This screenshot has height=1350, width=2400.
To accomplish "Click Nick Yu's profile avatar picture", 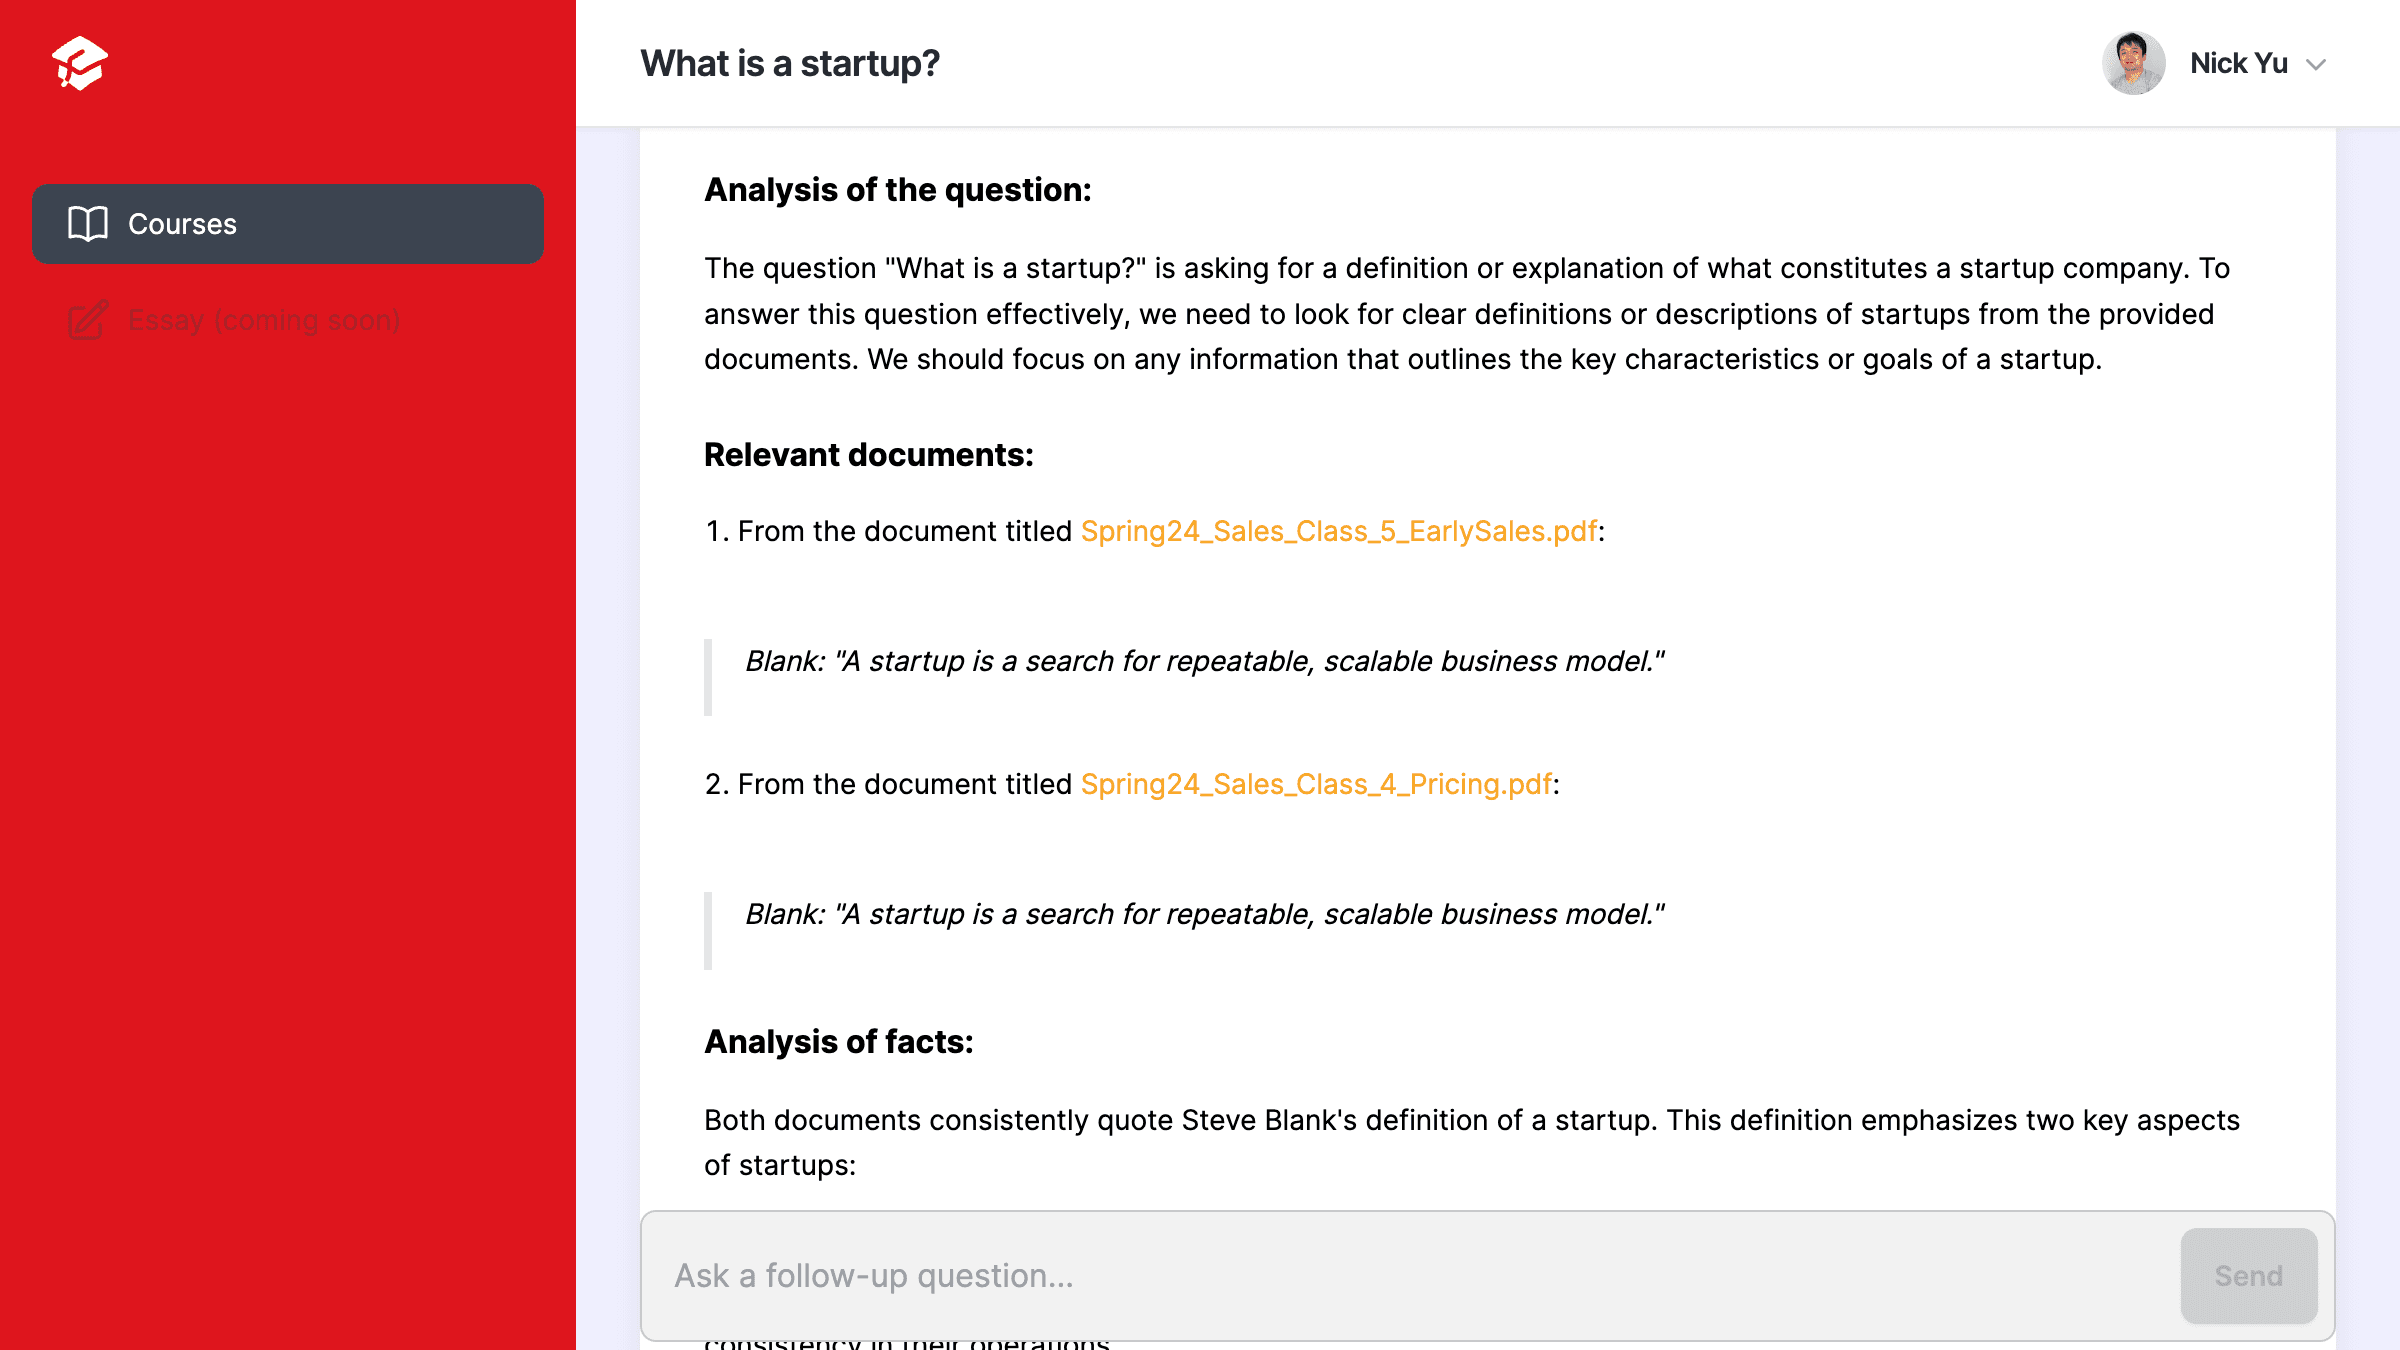I will coord(2134,63).
